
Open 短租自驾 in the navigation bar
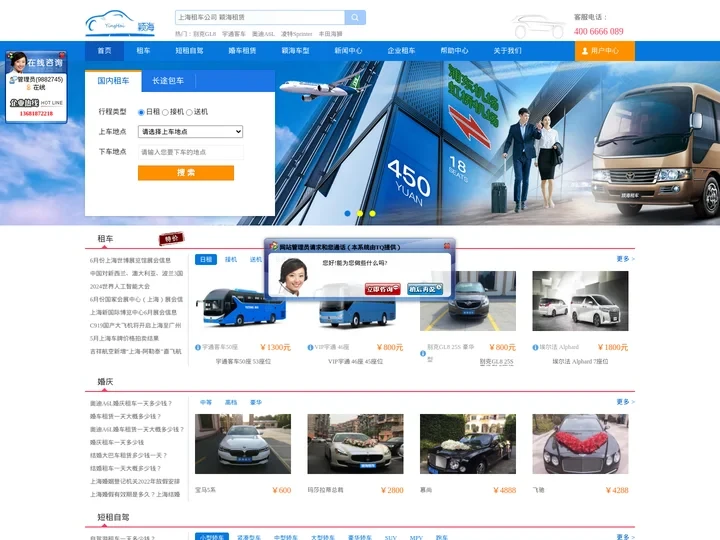pyautogui.click(x=189, y=51)
